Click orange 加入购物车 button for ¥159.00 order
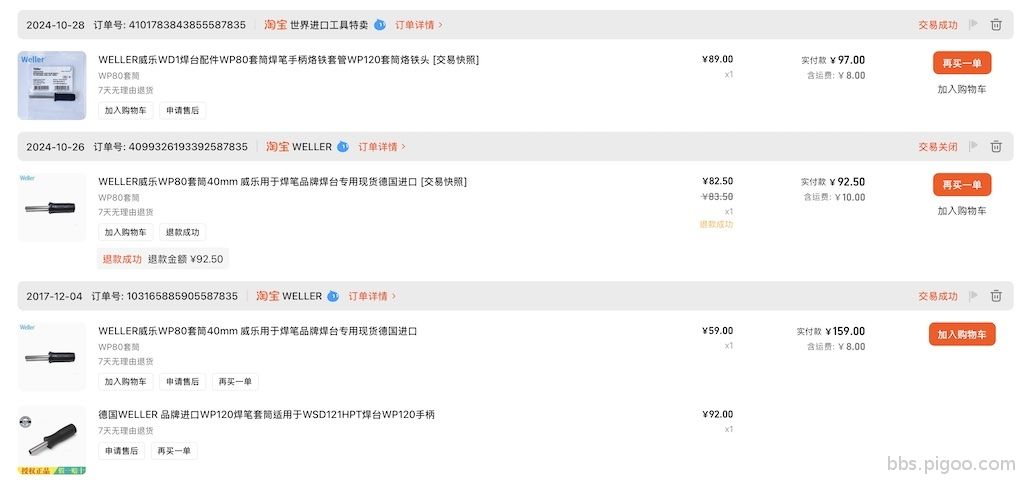 tap(962, 334)
